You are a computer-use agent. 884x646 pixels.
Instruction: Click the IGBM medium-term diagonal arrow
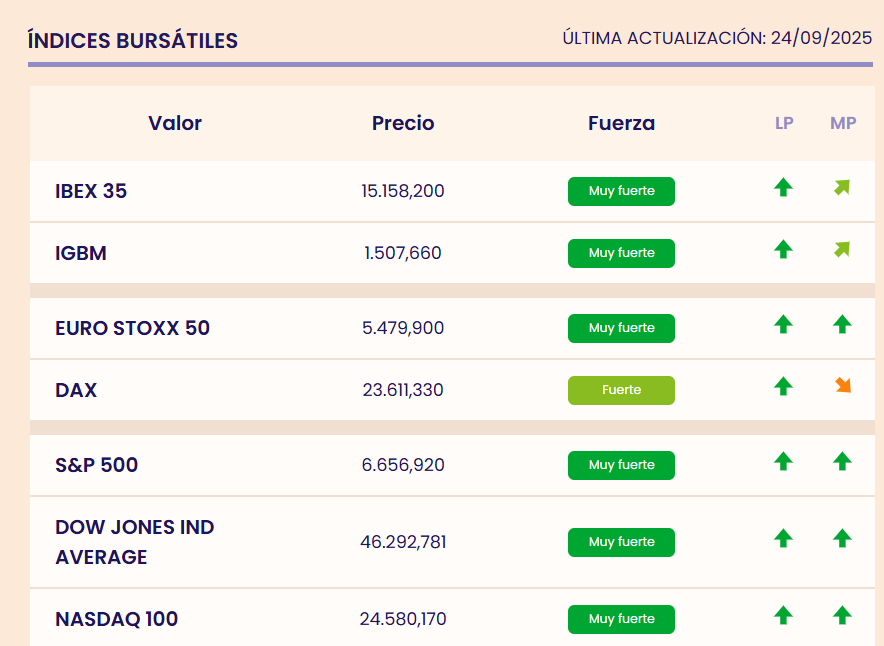(x=842, y=249)
